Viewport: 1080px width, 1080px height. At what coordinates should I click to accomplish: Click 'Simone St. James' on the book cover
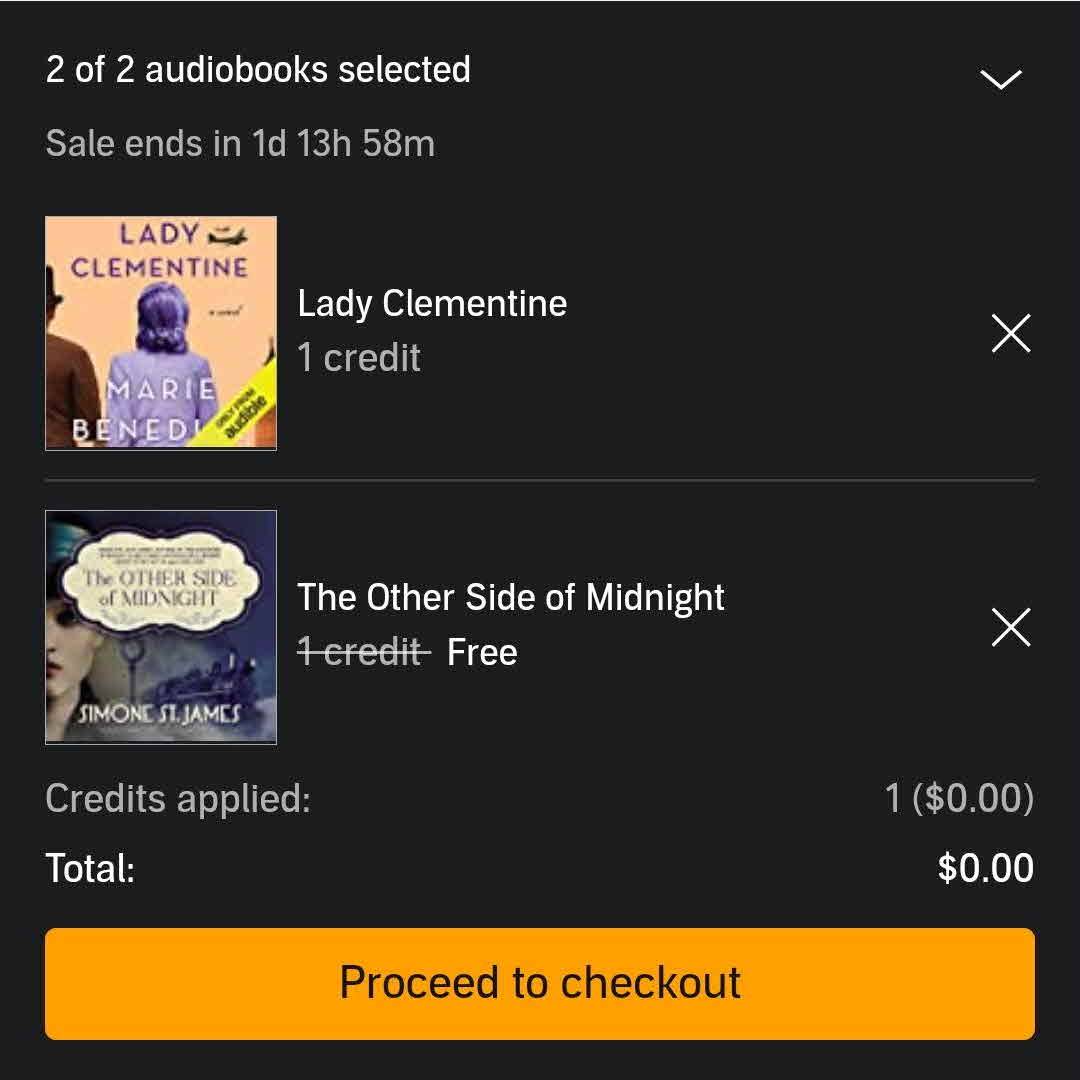pyautogui.click(x=161, y=714)
